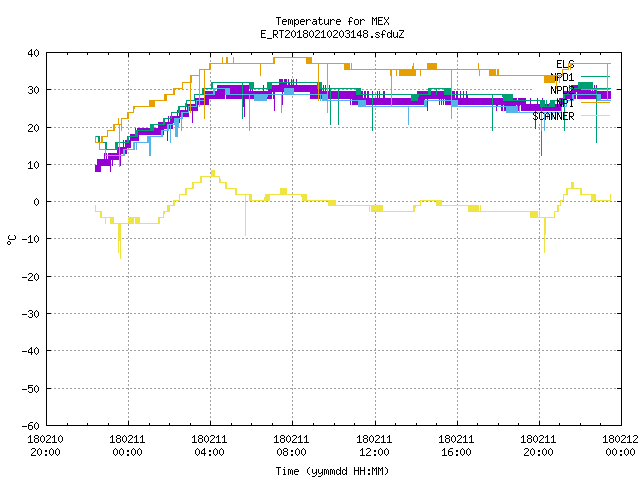Click the green NPD1 legend line sample
This screenshot has height=480, width=640.
coord(595,76)
